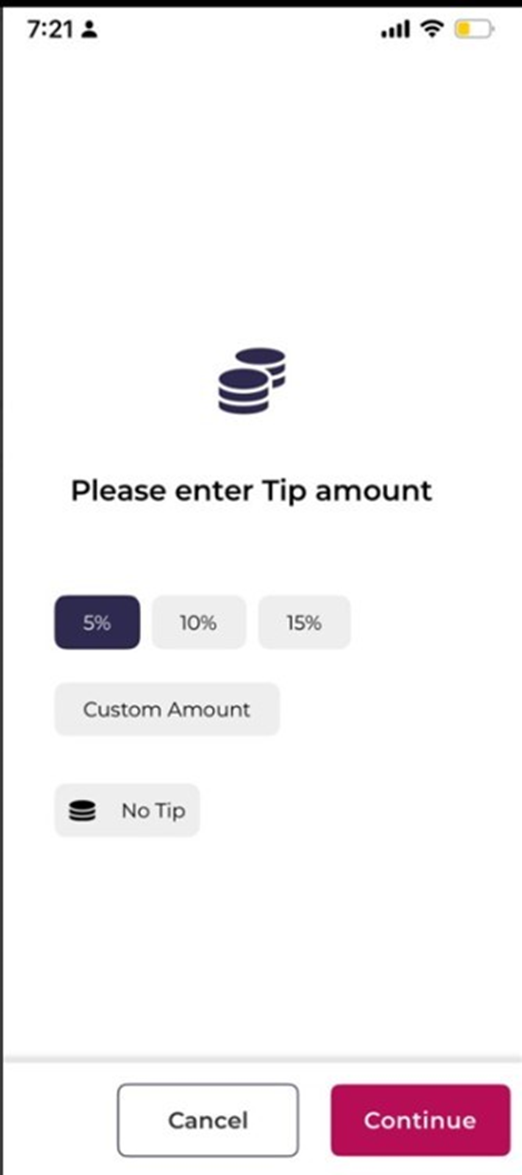Tap the divider line above Cancel and Continue

point(262,1060)
